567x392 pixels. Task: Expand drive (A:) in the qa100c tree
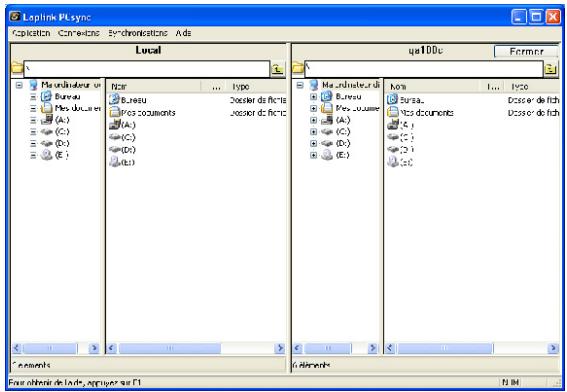coord(314,120)
